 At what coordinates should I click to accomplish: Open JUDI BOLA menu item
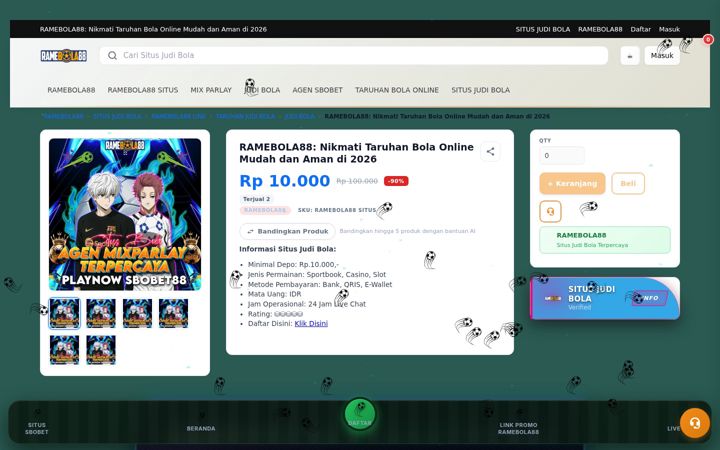[x=262, y=90]
